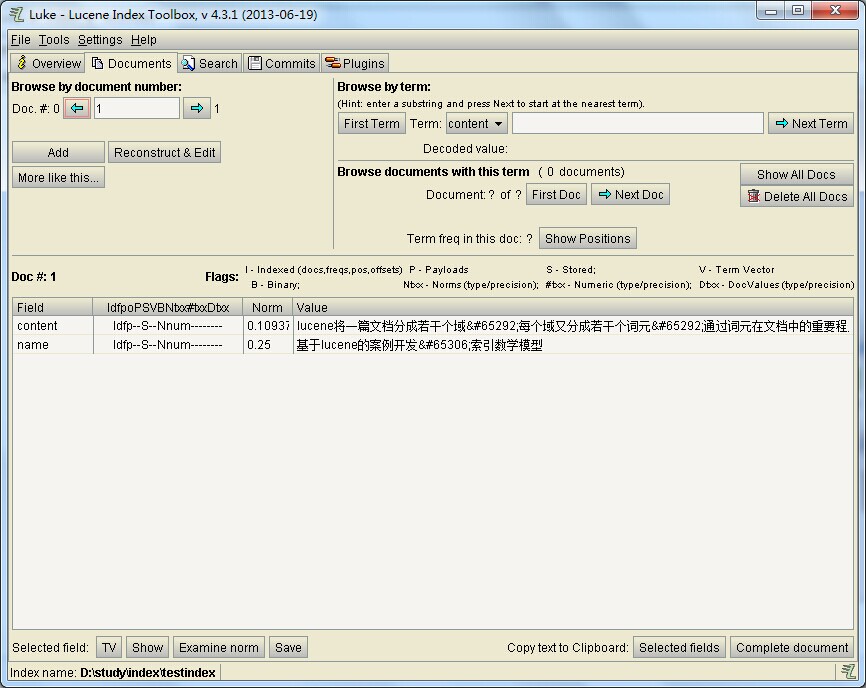Close the Luke window
This screenshot has width=866, height=688.
[x=835, y=10]
